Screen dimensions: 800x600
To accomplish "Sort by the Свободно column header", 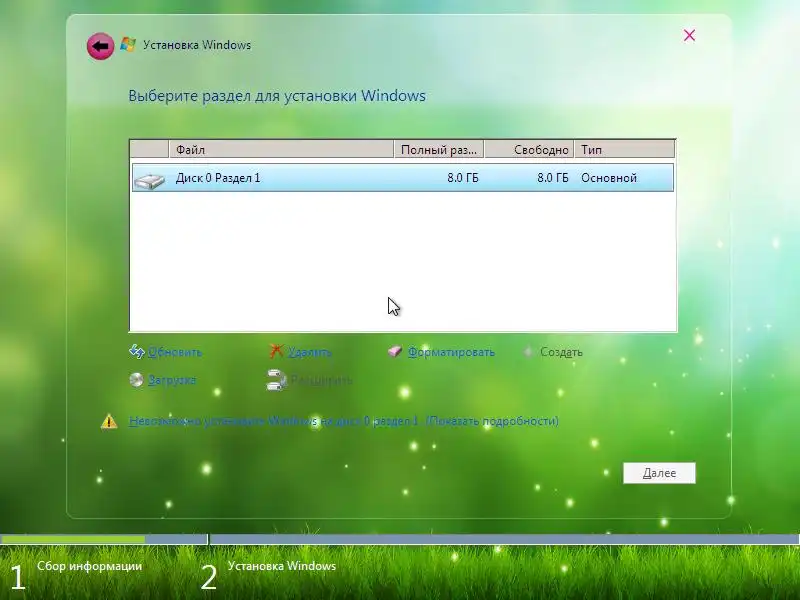I will [x=529, y=149].
